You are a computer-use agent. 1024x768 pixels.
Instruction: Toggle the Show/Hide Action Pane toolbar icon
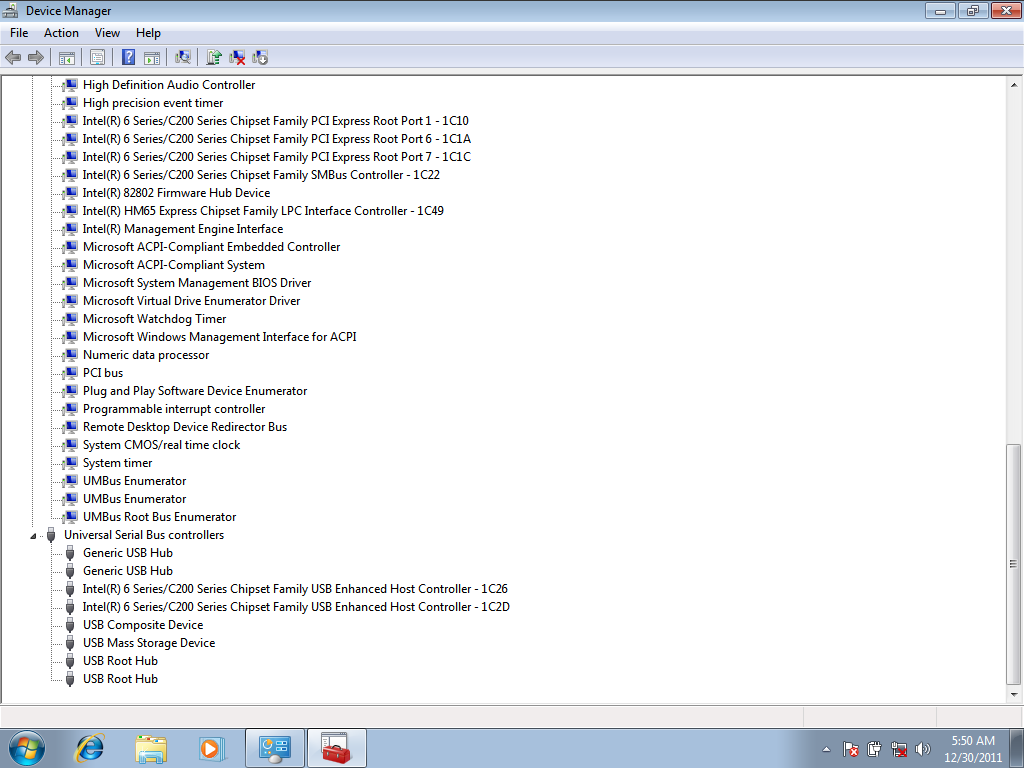(152, 57)
